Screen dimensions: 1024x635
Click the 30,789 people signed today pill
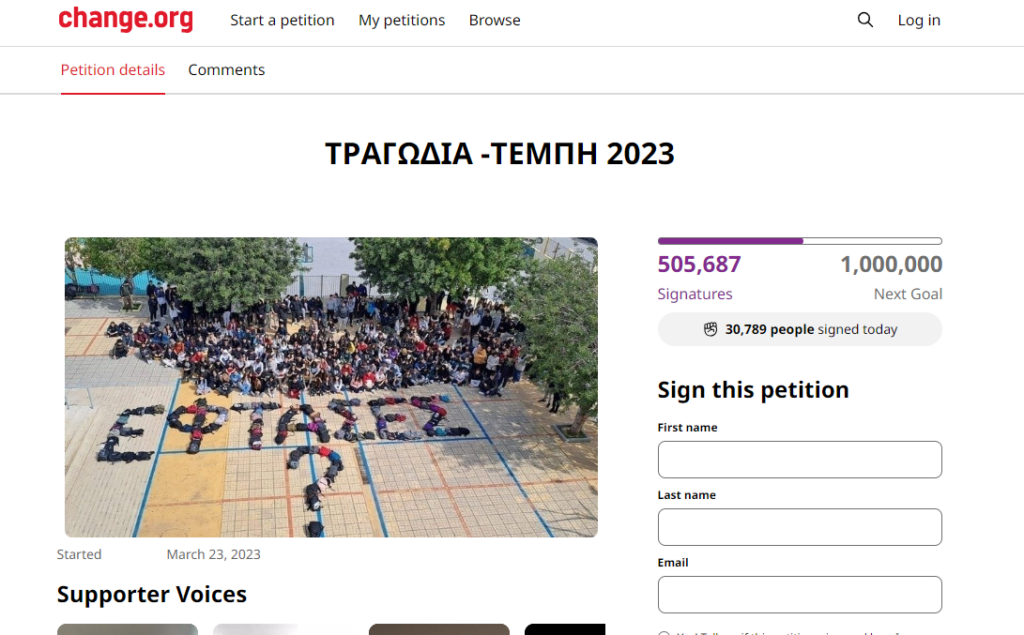tap(799, 329)
